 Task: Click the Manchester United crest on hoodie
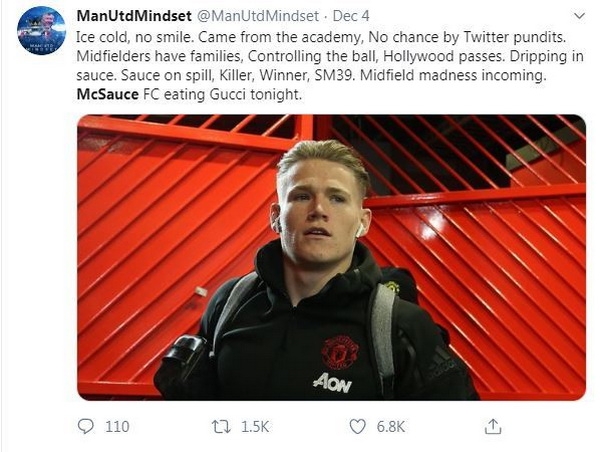pos(339,350)
